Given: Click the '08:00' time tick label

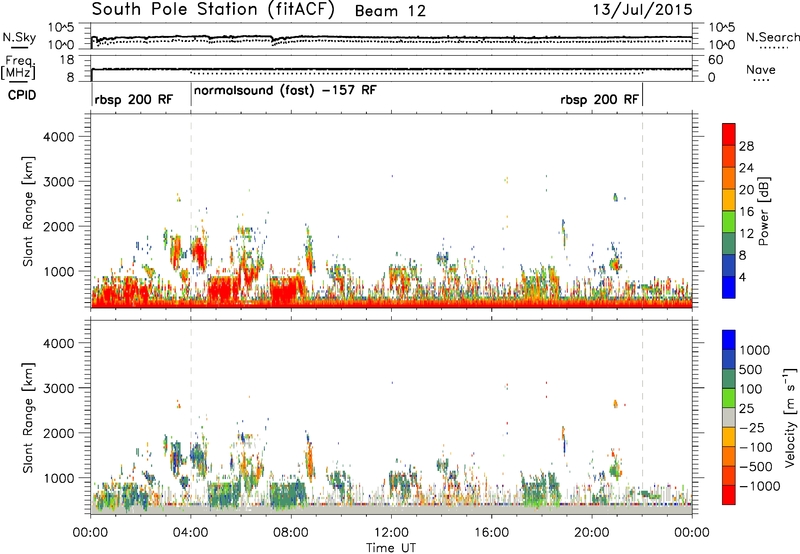Looking at the screenshot, I should [x=291, y=533].
